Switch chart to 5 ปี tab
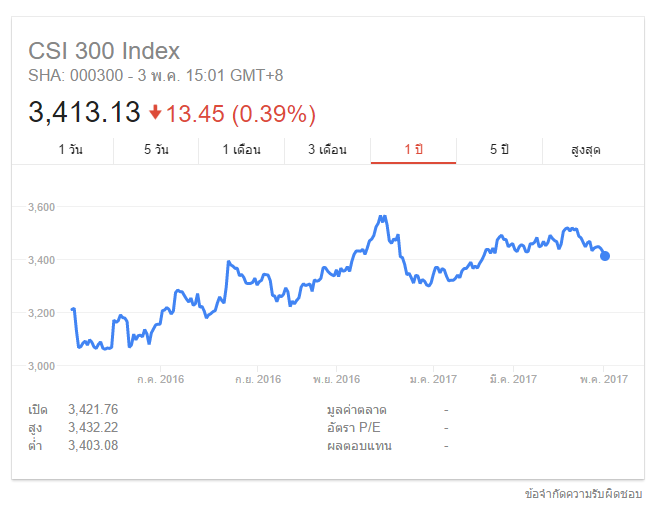The height and width of the screenshot is (513, 662). point(499,149)
